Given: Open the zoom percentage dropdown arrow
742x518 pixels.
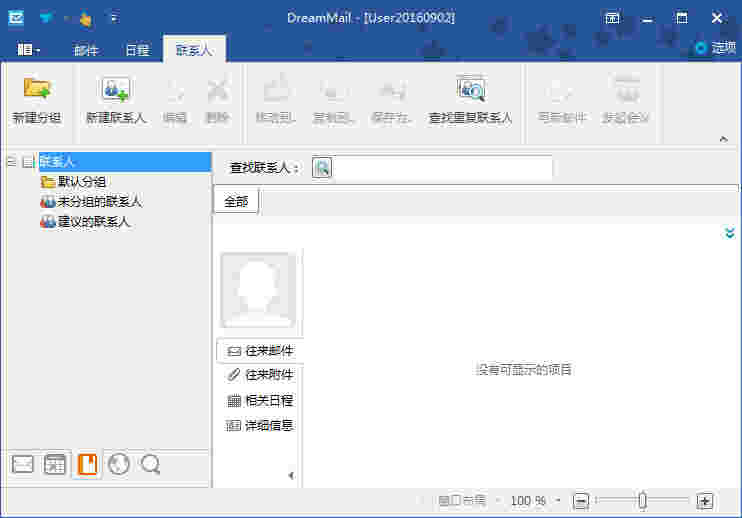Looking at the screenshot, I should (x=559, y=500).
